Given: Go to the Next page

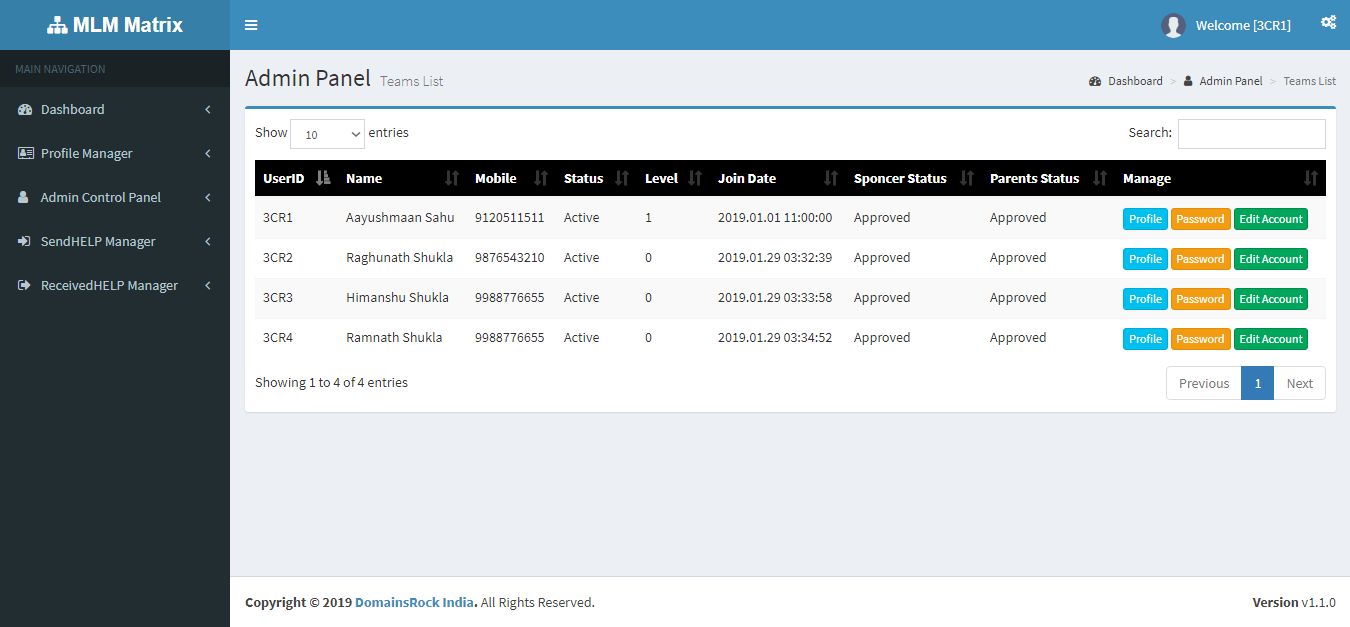Looking at the screenshot, I should [1299, 383].
